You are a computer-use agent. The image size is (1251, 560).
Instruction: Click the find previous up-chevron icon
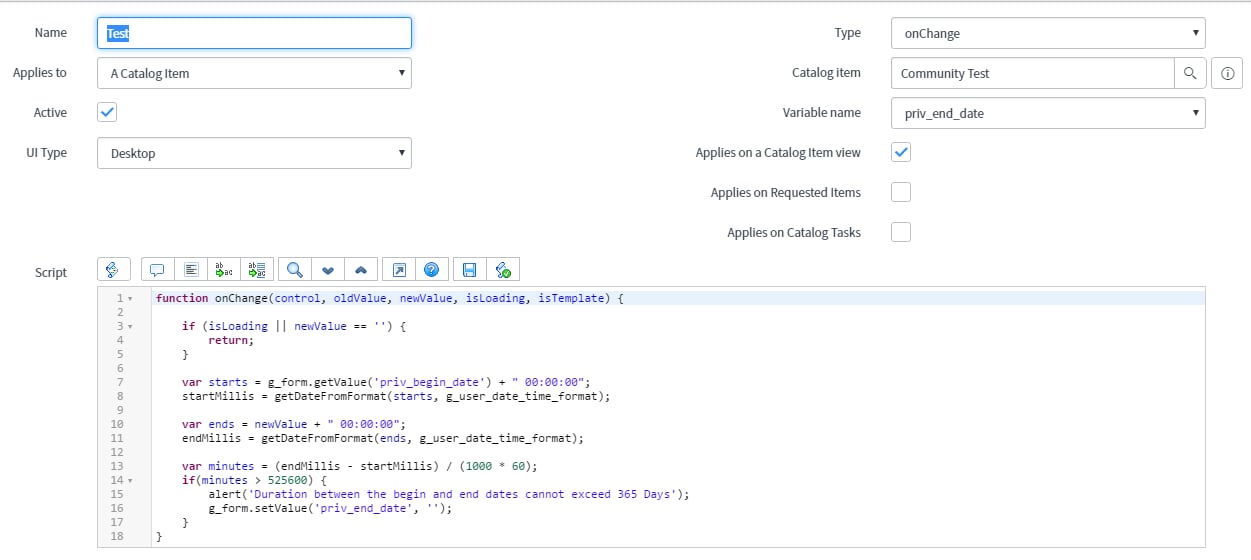360,270
